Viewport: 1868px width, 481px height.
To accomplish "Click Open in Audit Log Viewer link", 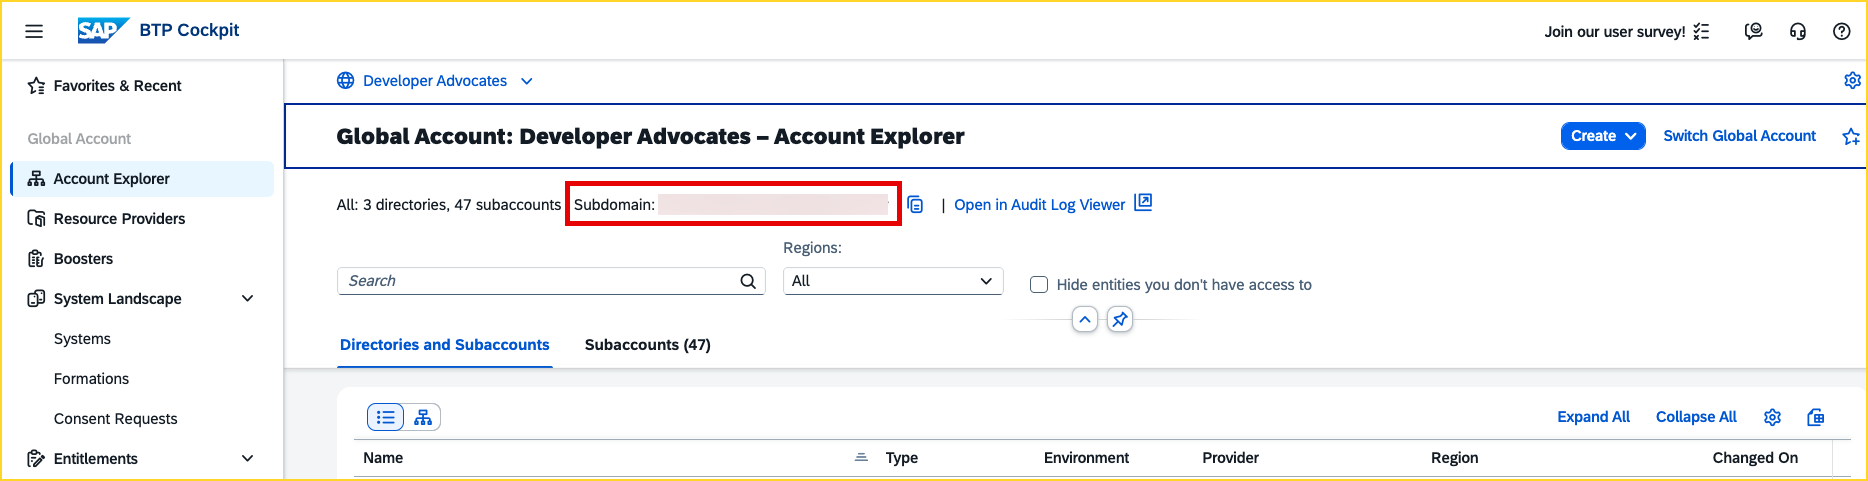I will click(1040, 205).
